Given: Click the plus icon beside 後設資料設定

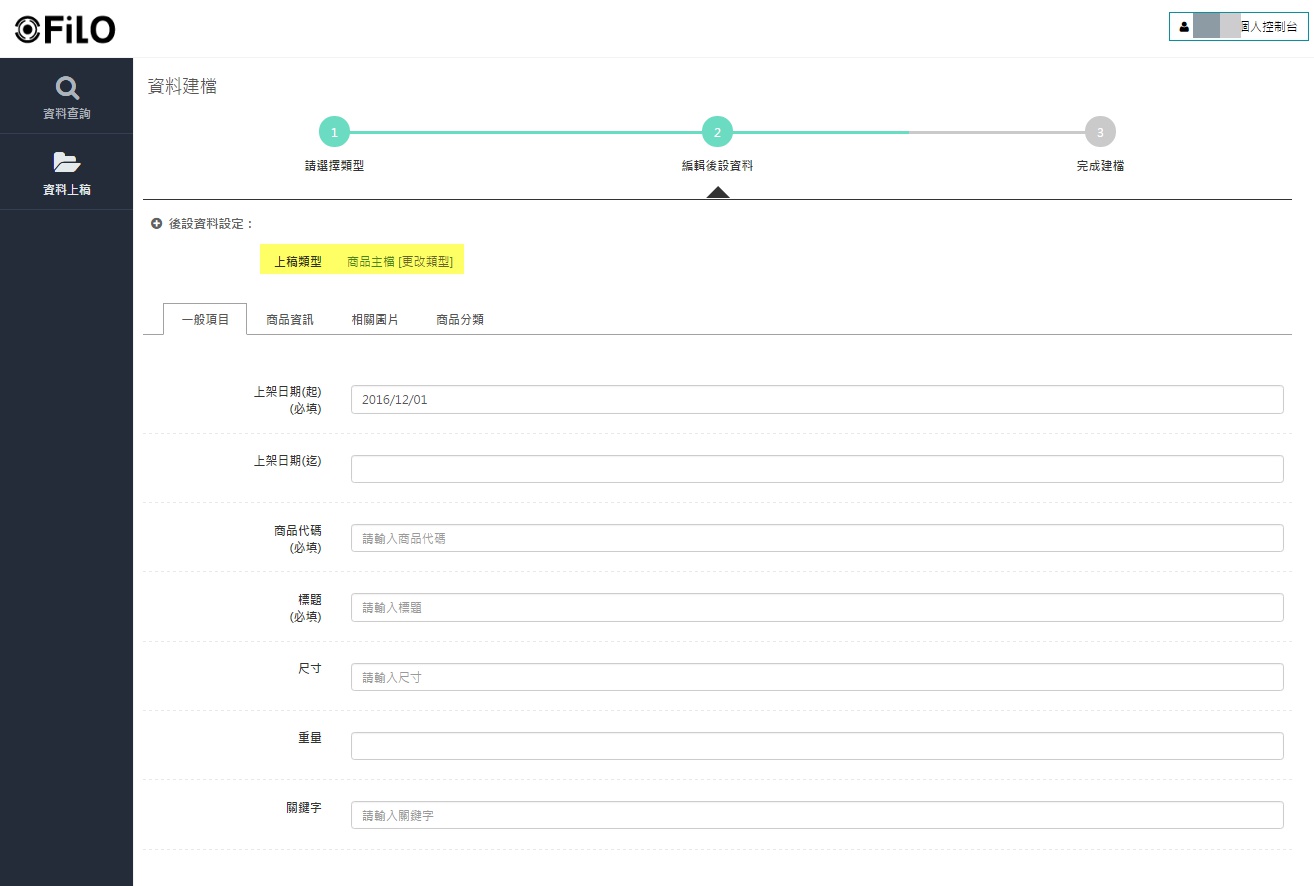Looking at the screenshot, I should [x=156, y=224].
